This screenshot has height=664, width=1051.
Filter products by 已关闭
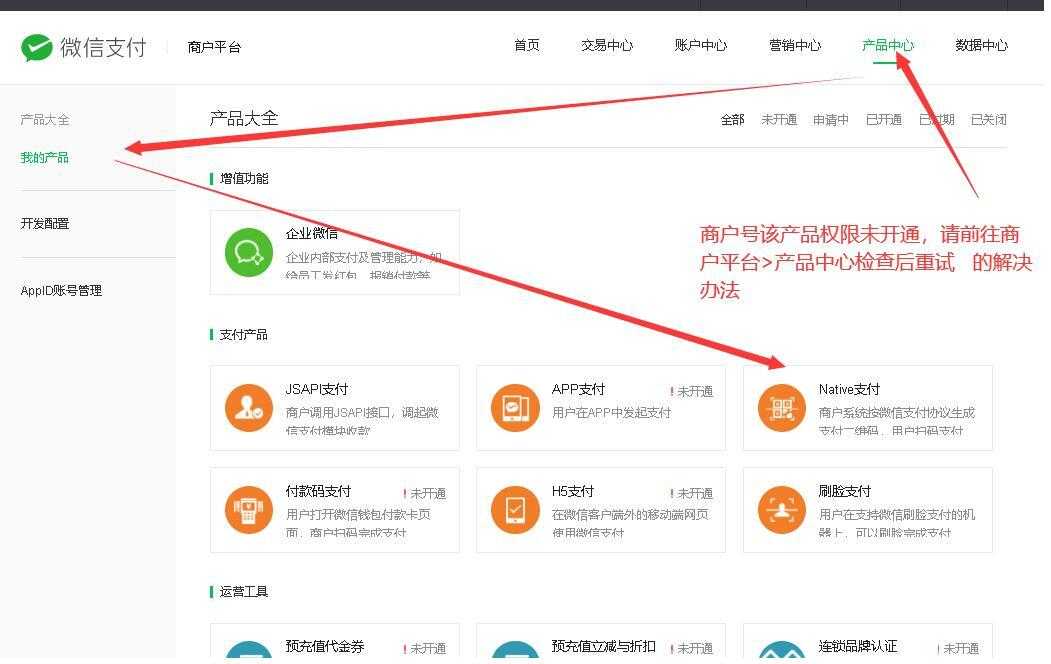[989, 120]
